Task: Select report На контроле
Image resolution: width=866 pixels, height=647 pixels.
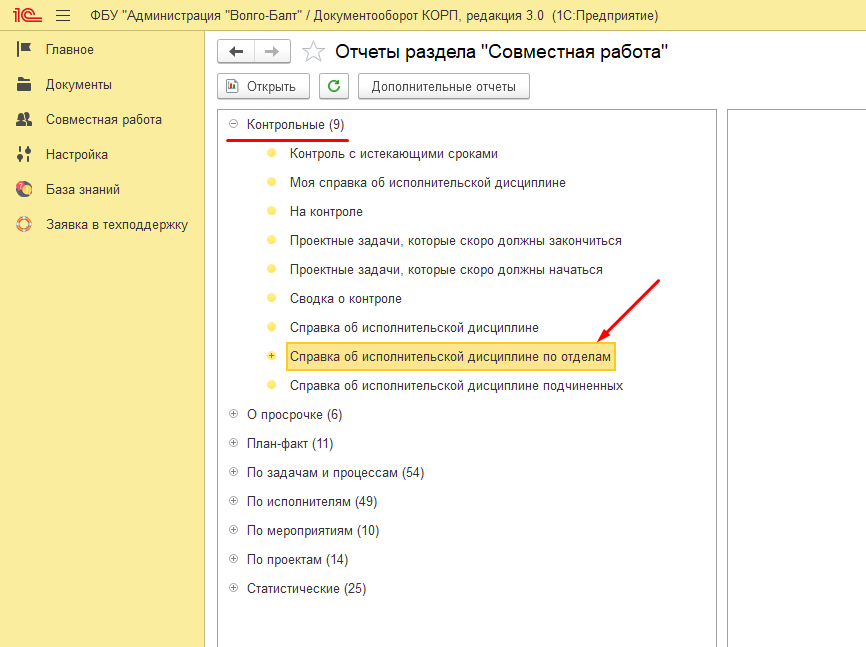Action: tap(326, 212)
